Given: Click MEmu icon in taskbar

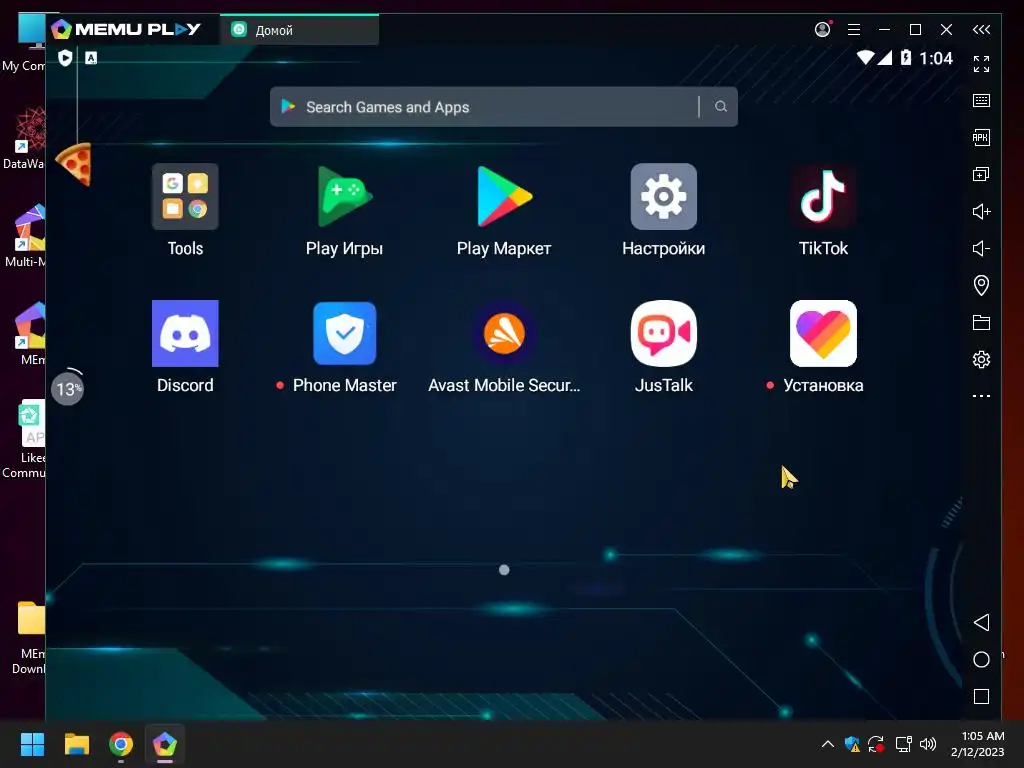Looking at the screenshot, I should point(165,744).
